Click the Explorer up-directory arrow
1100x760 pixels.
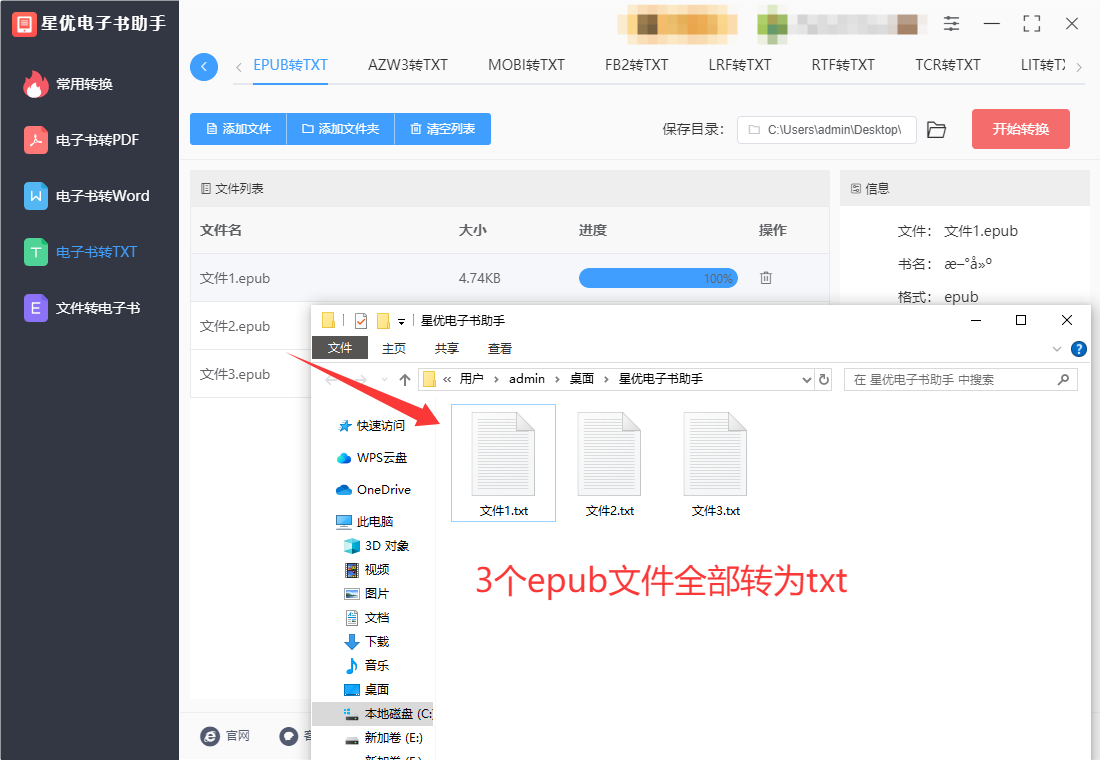coord(405,380)
